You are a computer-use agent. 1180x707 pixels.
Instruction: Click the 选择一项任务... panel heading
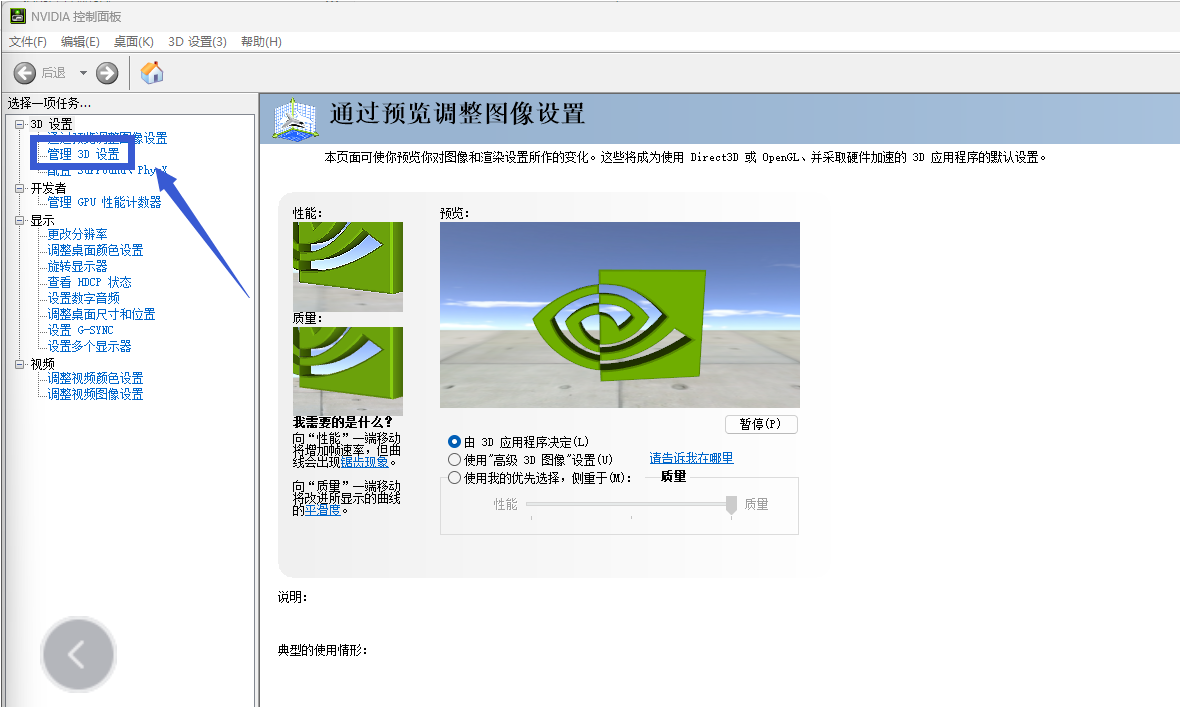click(x=49, y=103)
